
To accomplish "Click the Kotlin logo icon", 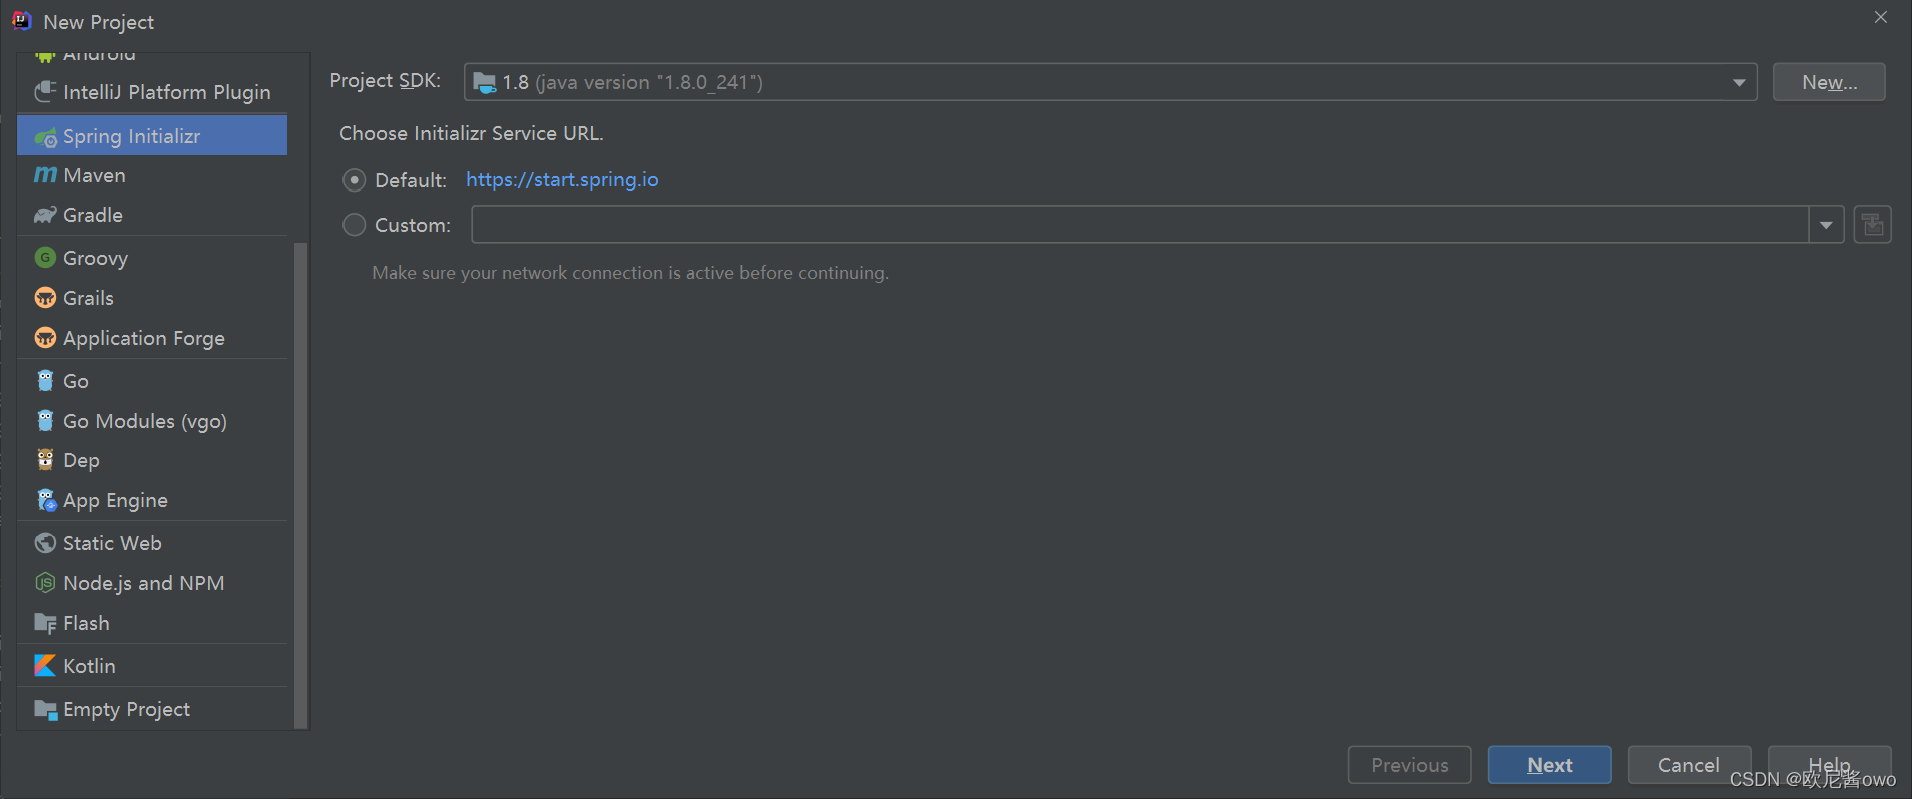I will (45, 666).
